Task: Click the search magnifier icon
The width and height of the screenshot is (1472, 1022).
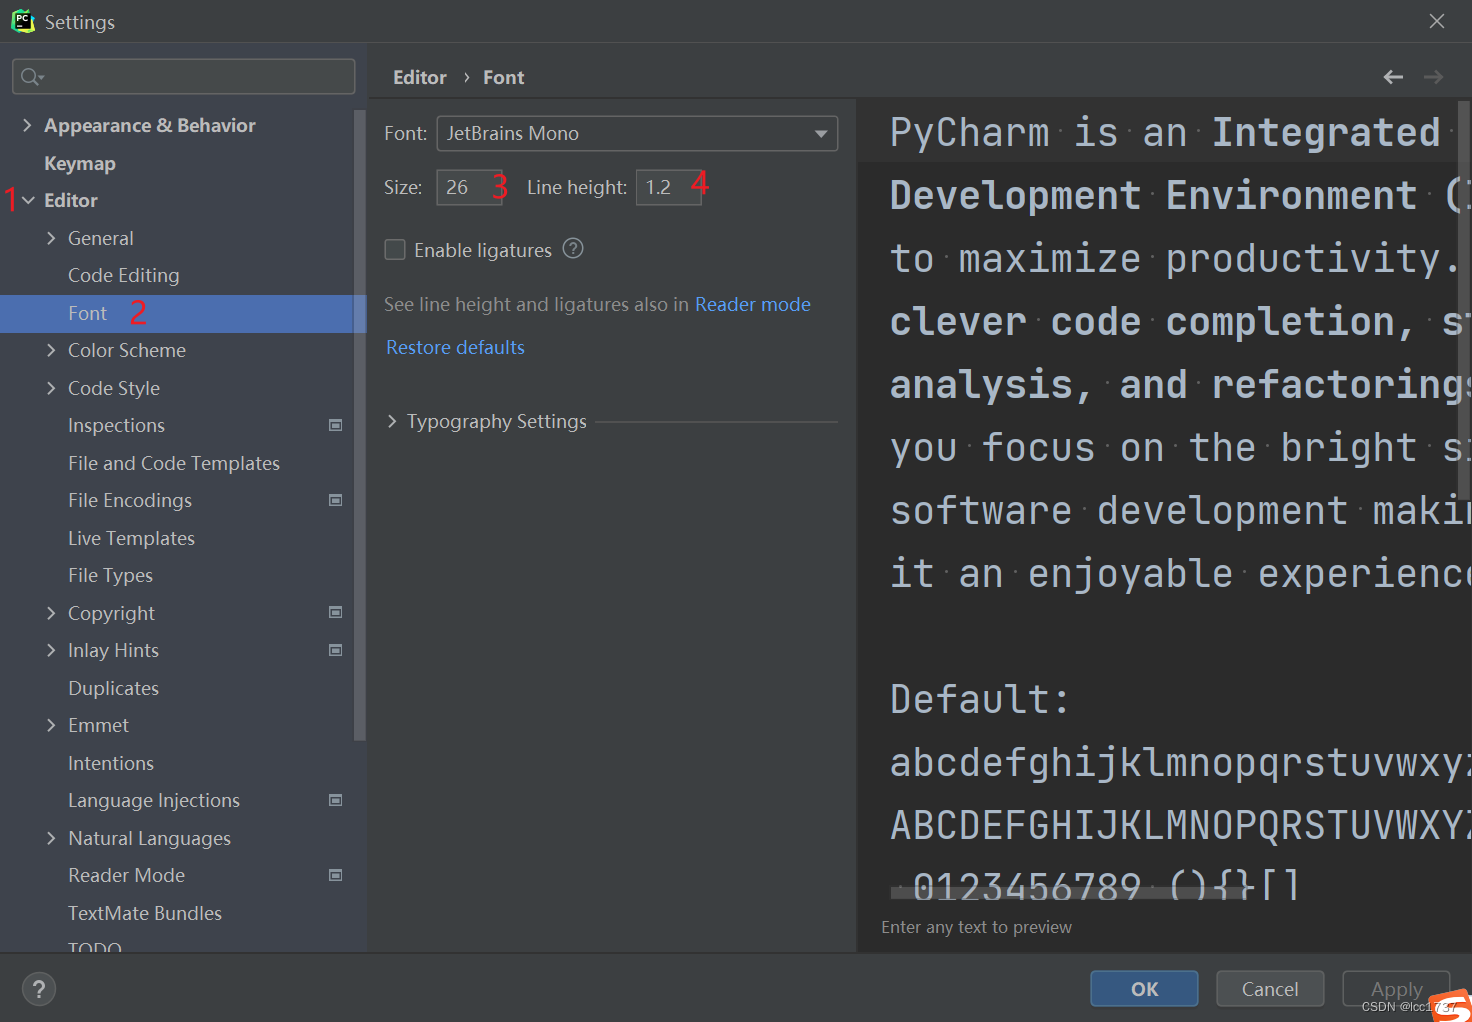Action: pos(31,77)
